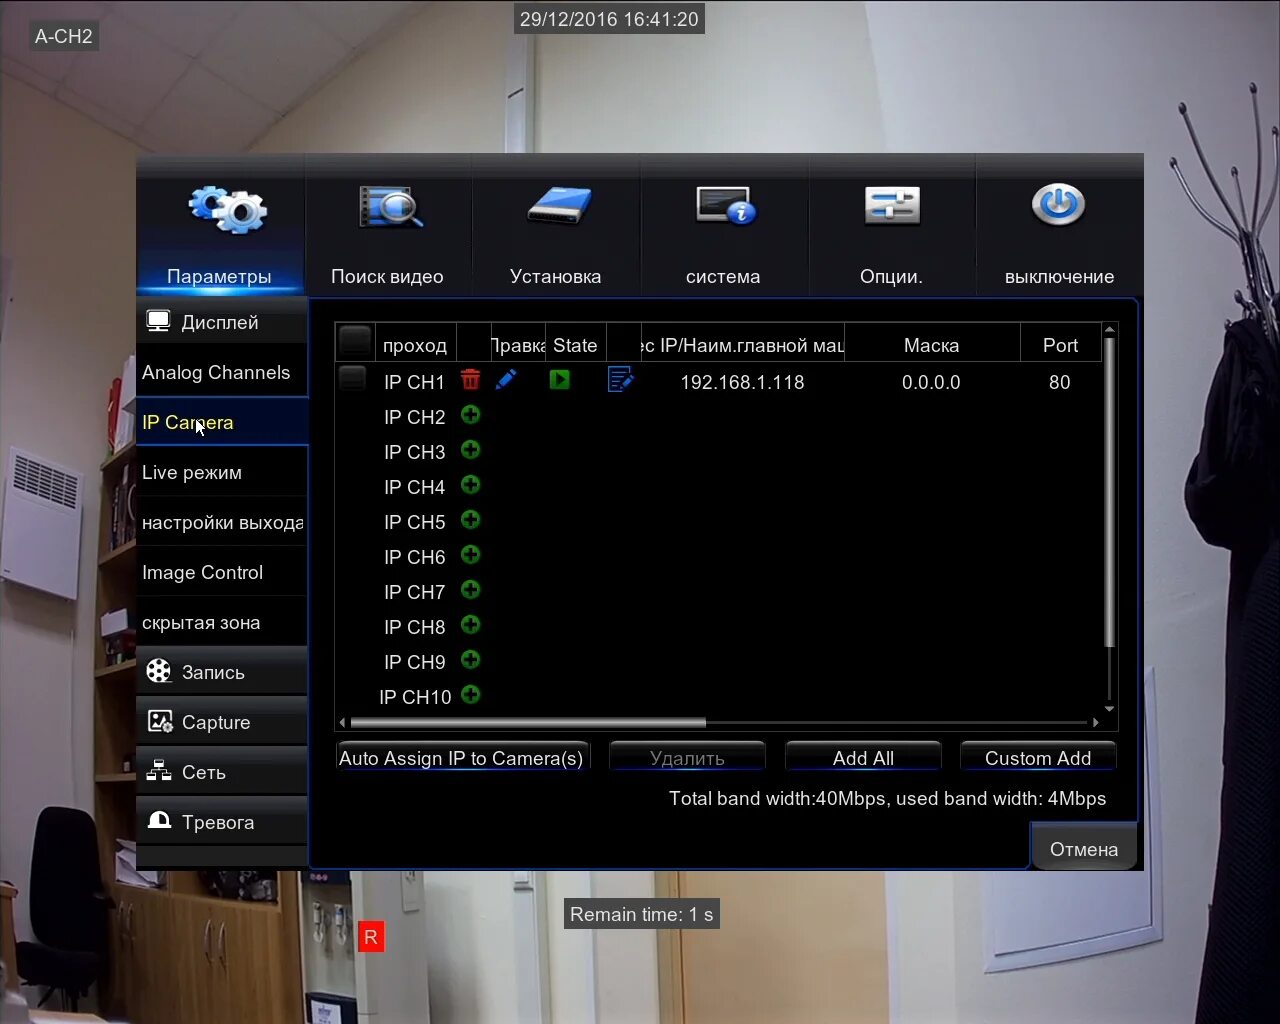Screen dimensions: 1280x1024
Task: Add a camera to IP CH9
Action: click(470, 660)
